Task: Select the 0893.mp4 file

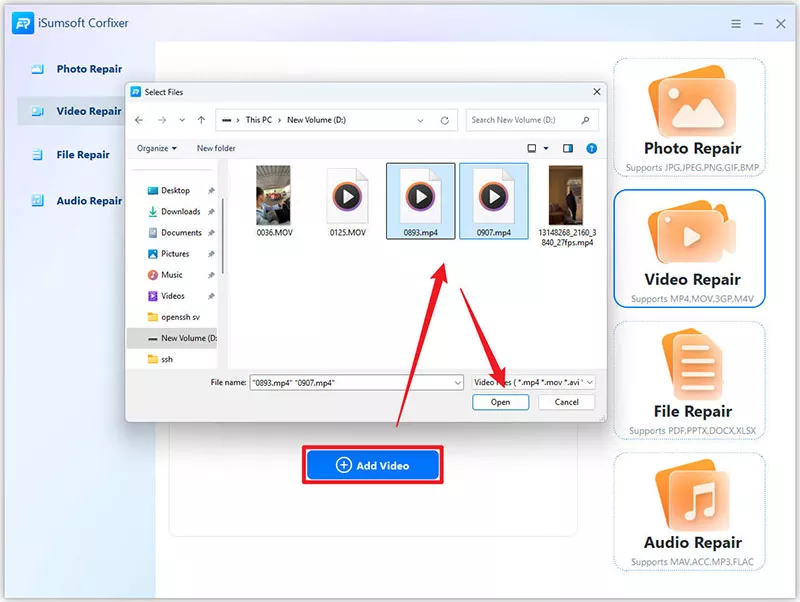Action: point(420,201)
